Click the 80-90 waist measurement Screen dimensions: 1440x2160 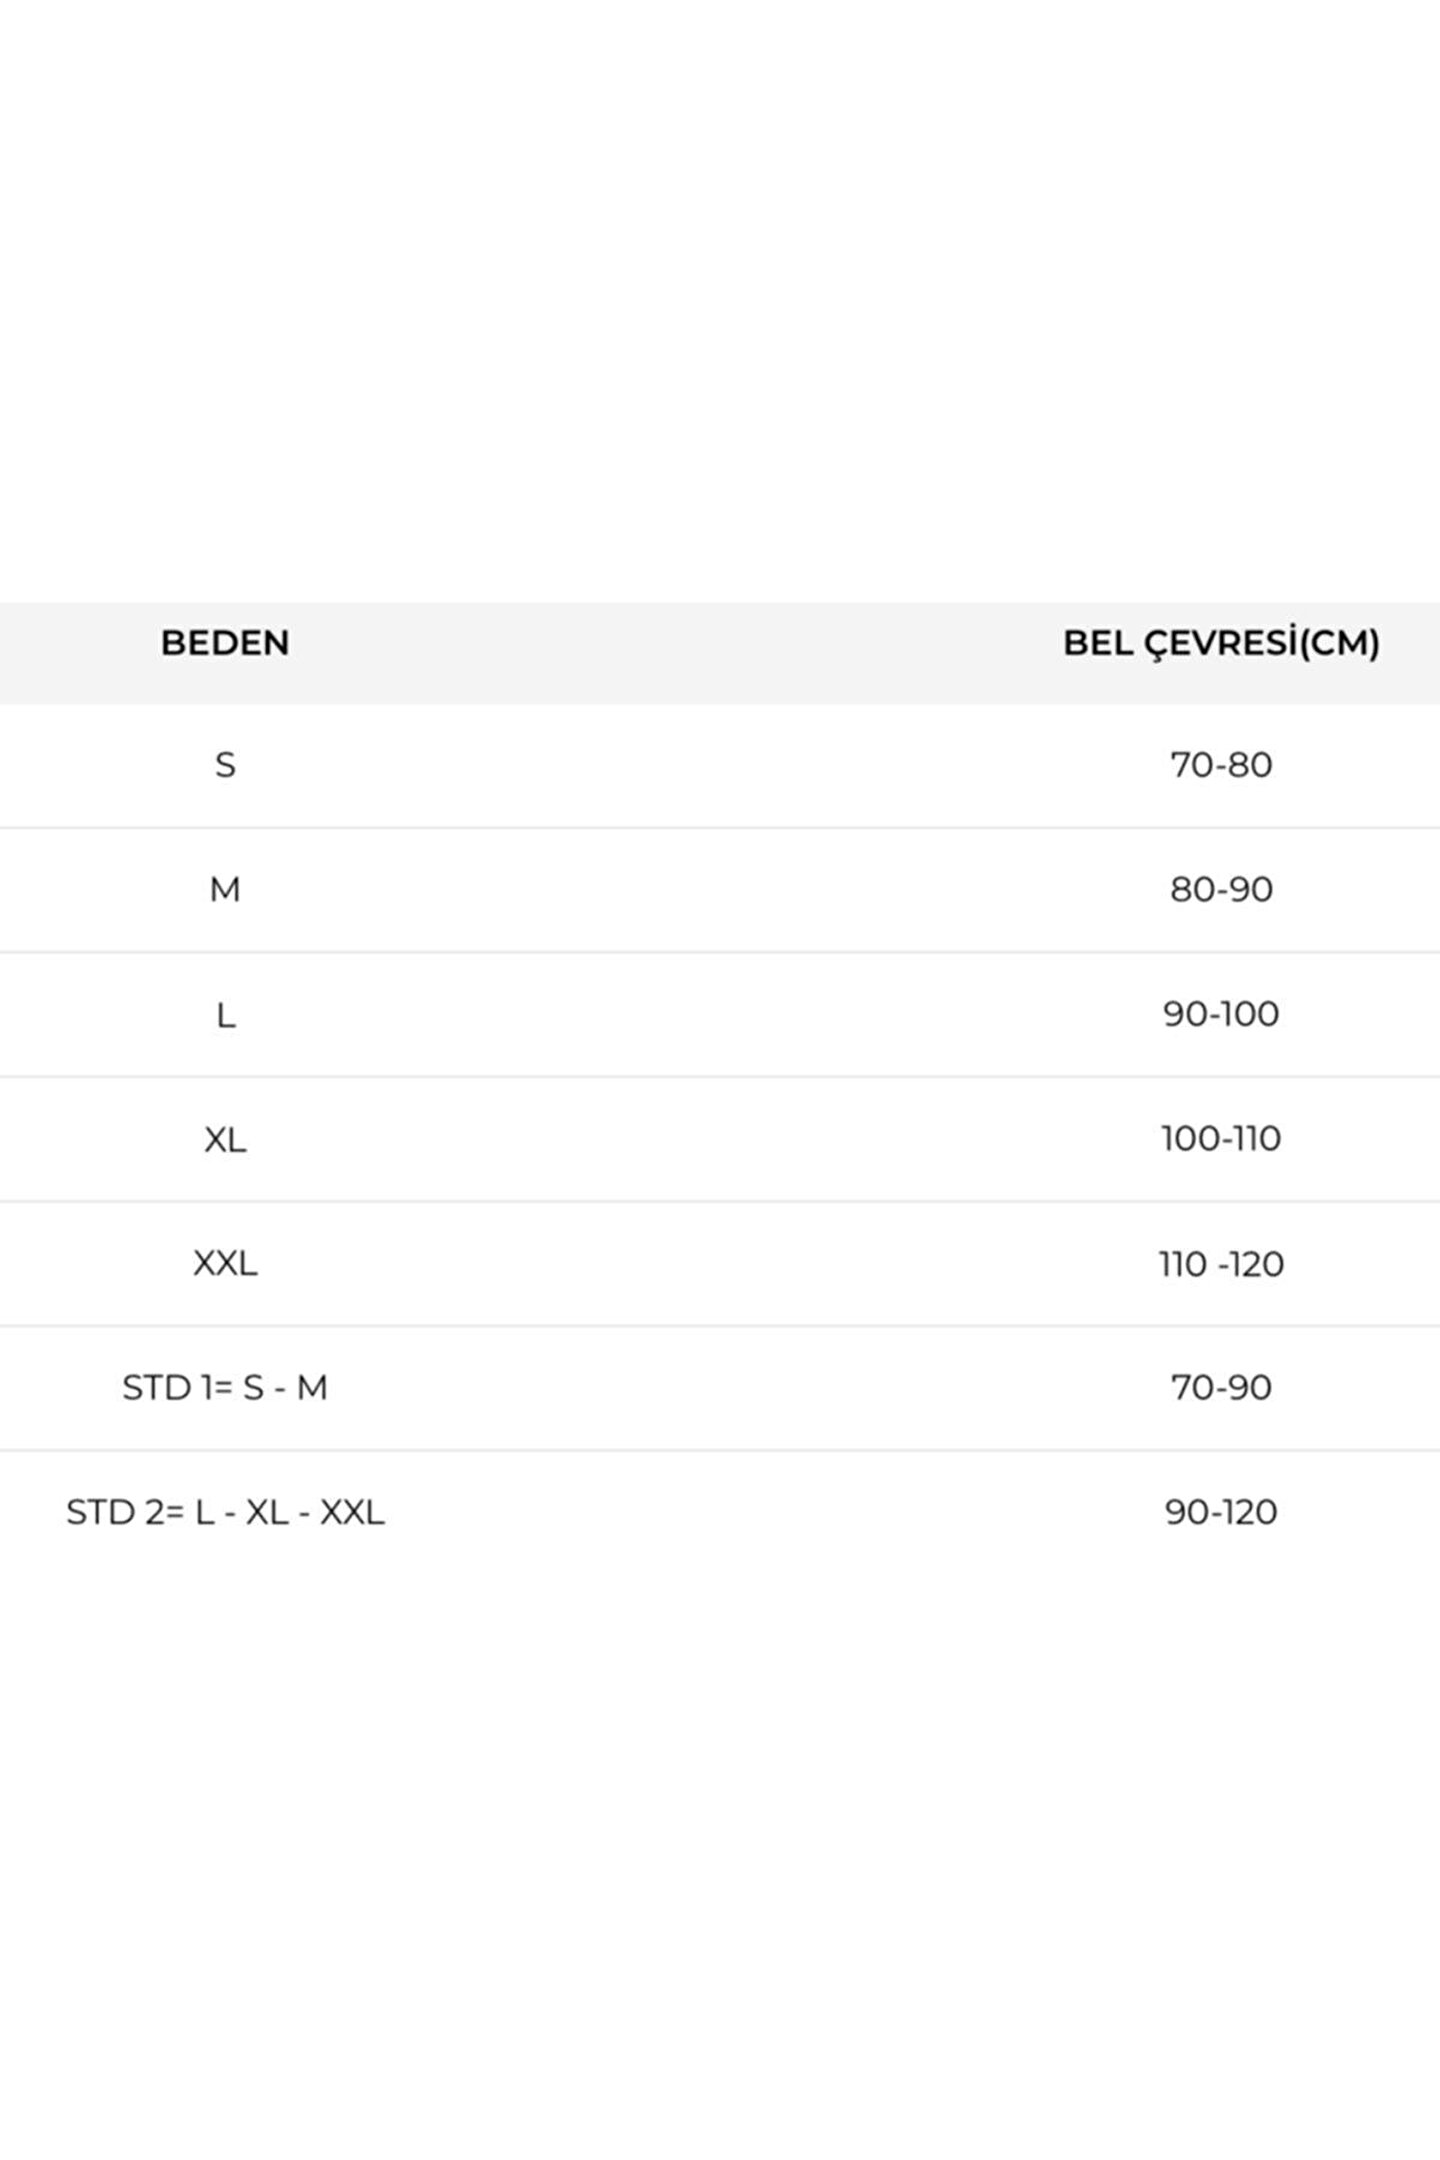click(x=1221, y=889)
